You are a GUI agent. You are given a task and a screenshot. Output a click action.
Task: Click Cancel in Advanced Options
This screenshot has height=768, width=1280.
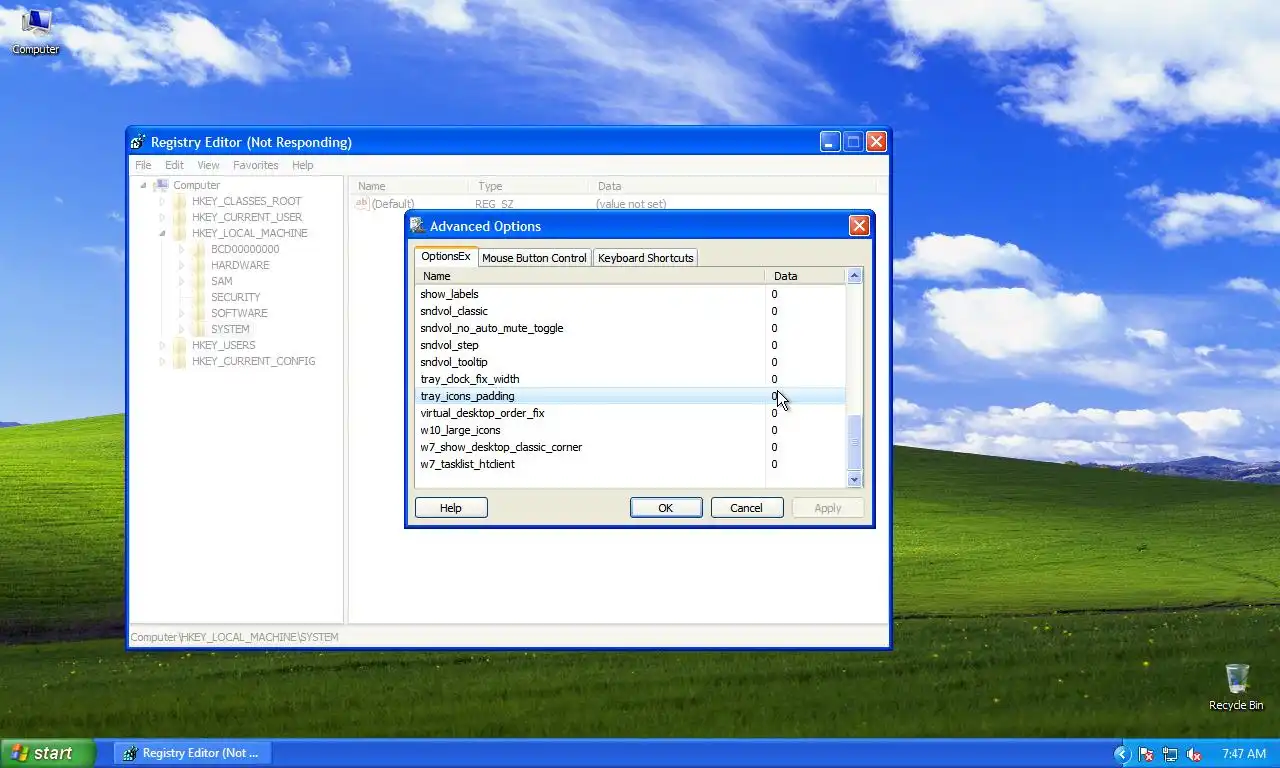pyautogui.click(x=747, y=508)
